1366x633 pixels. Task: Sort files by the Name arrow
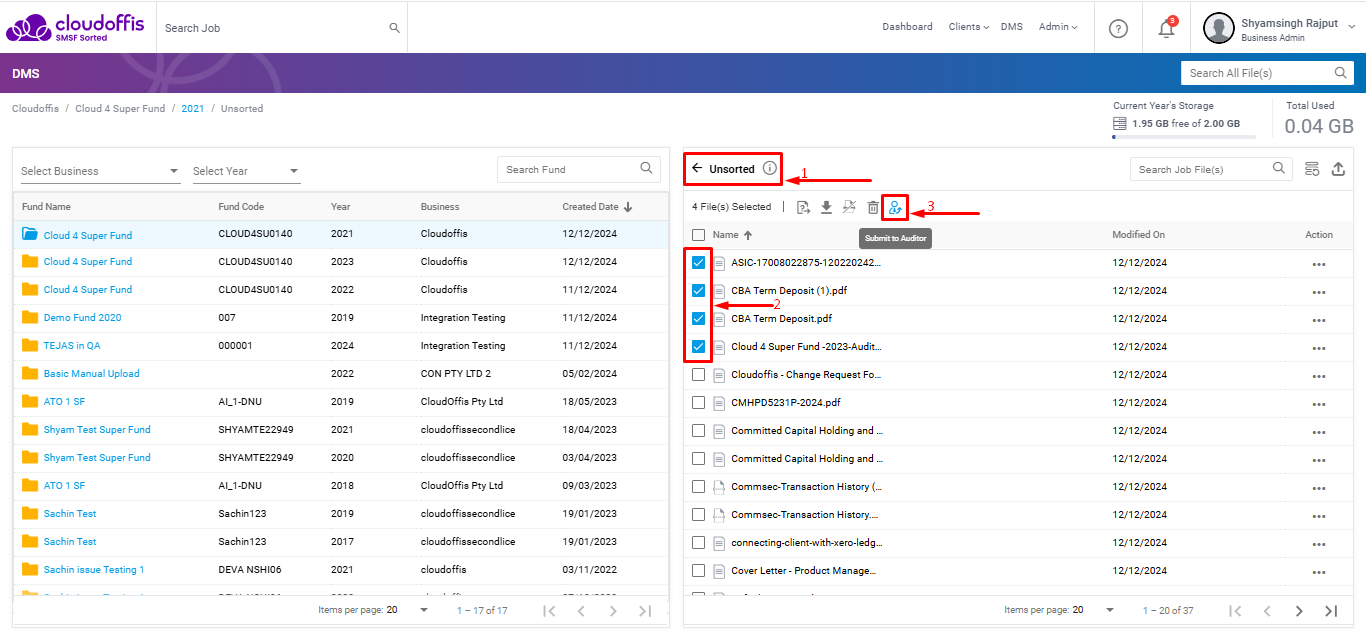pyautogui.click(x=747, y=235)
